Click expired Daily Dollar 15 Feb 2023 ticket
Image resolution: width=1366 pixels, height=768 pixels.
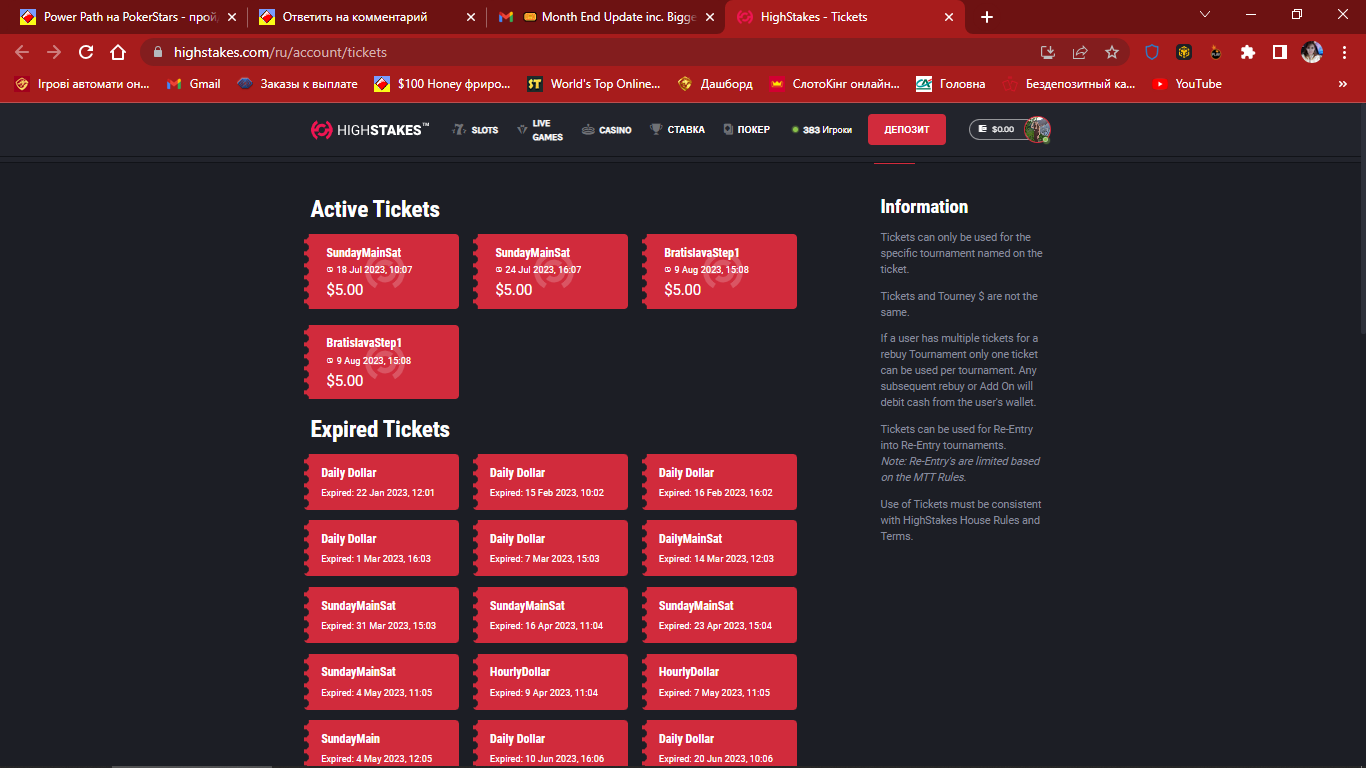[x=550, y=482]
